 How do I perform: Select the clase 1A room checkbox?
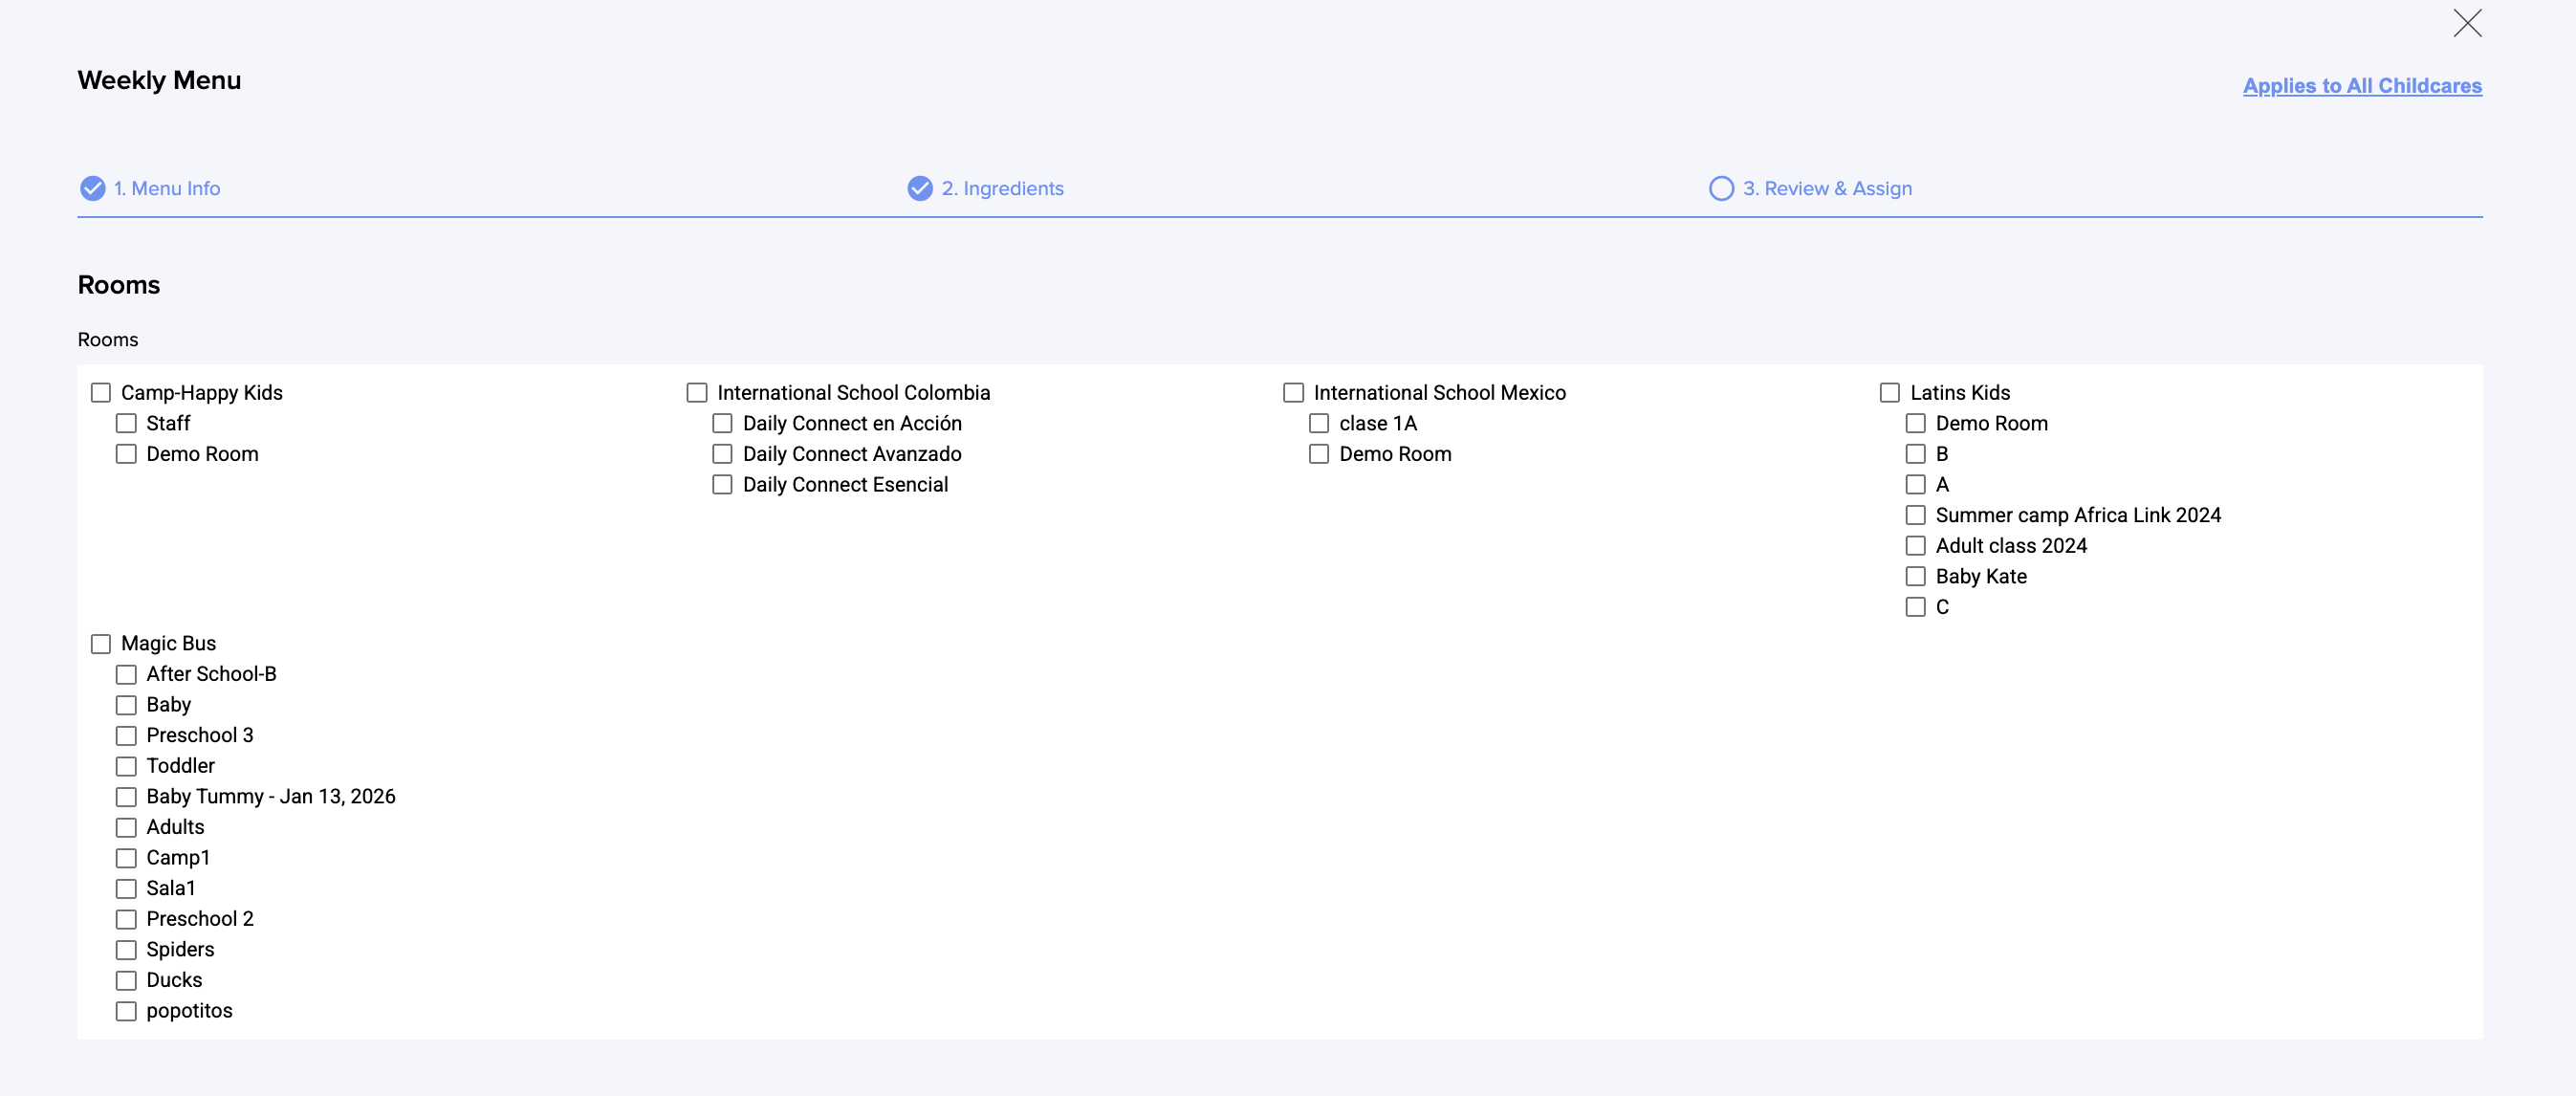[x=1319, y=424]
